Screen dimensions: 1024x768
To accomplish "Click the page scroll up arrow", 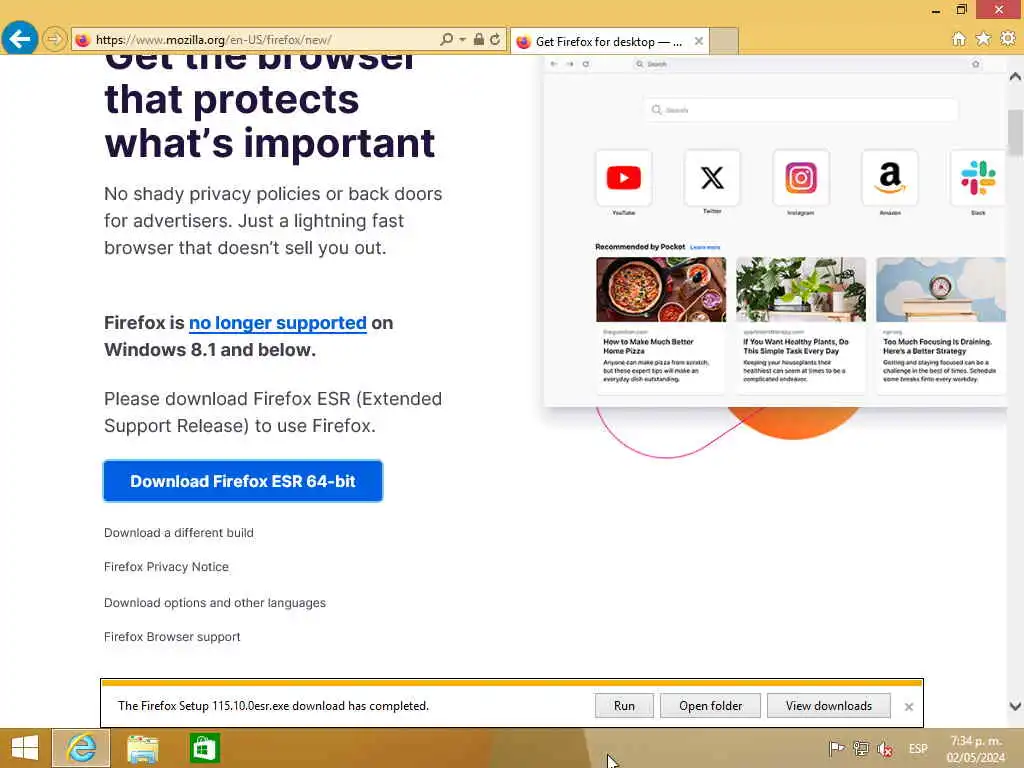I will point(1015,76).
